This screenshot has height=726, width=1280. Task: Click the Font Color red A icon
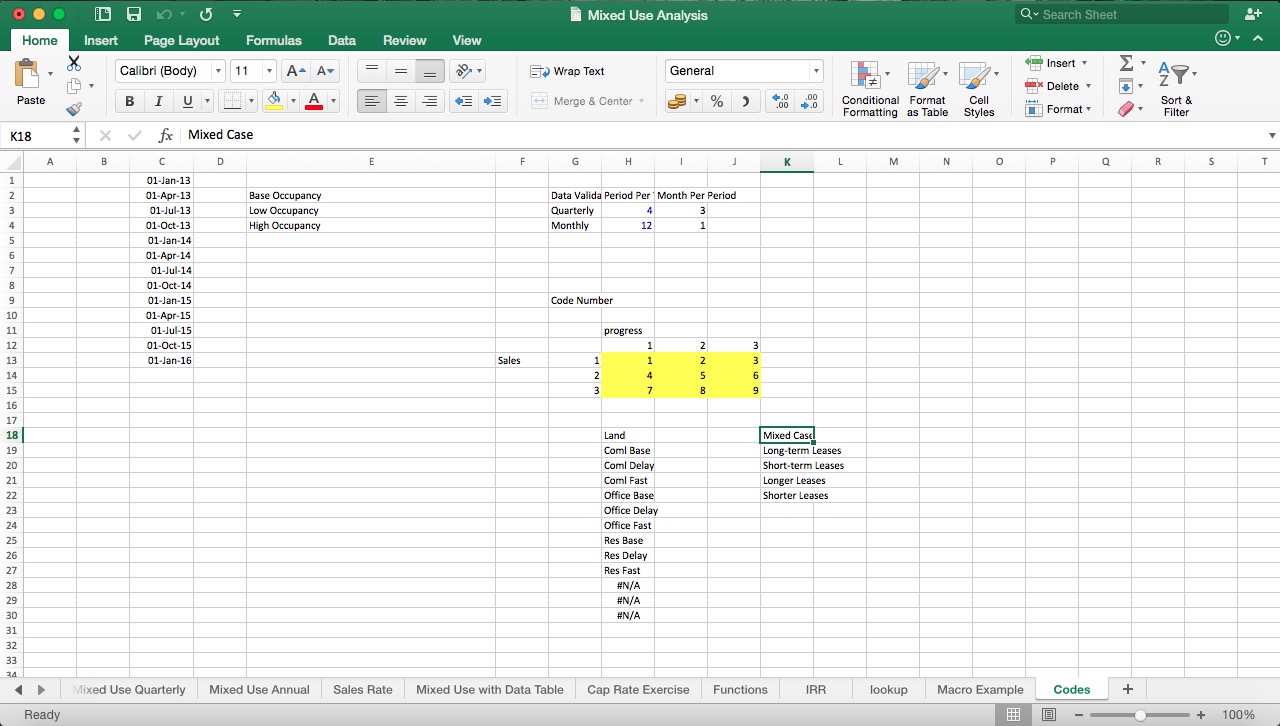click(314, 101)
